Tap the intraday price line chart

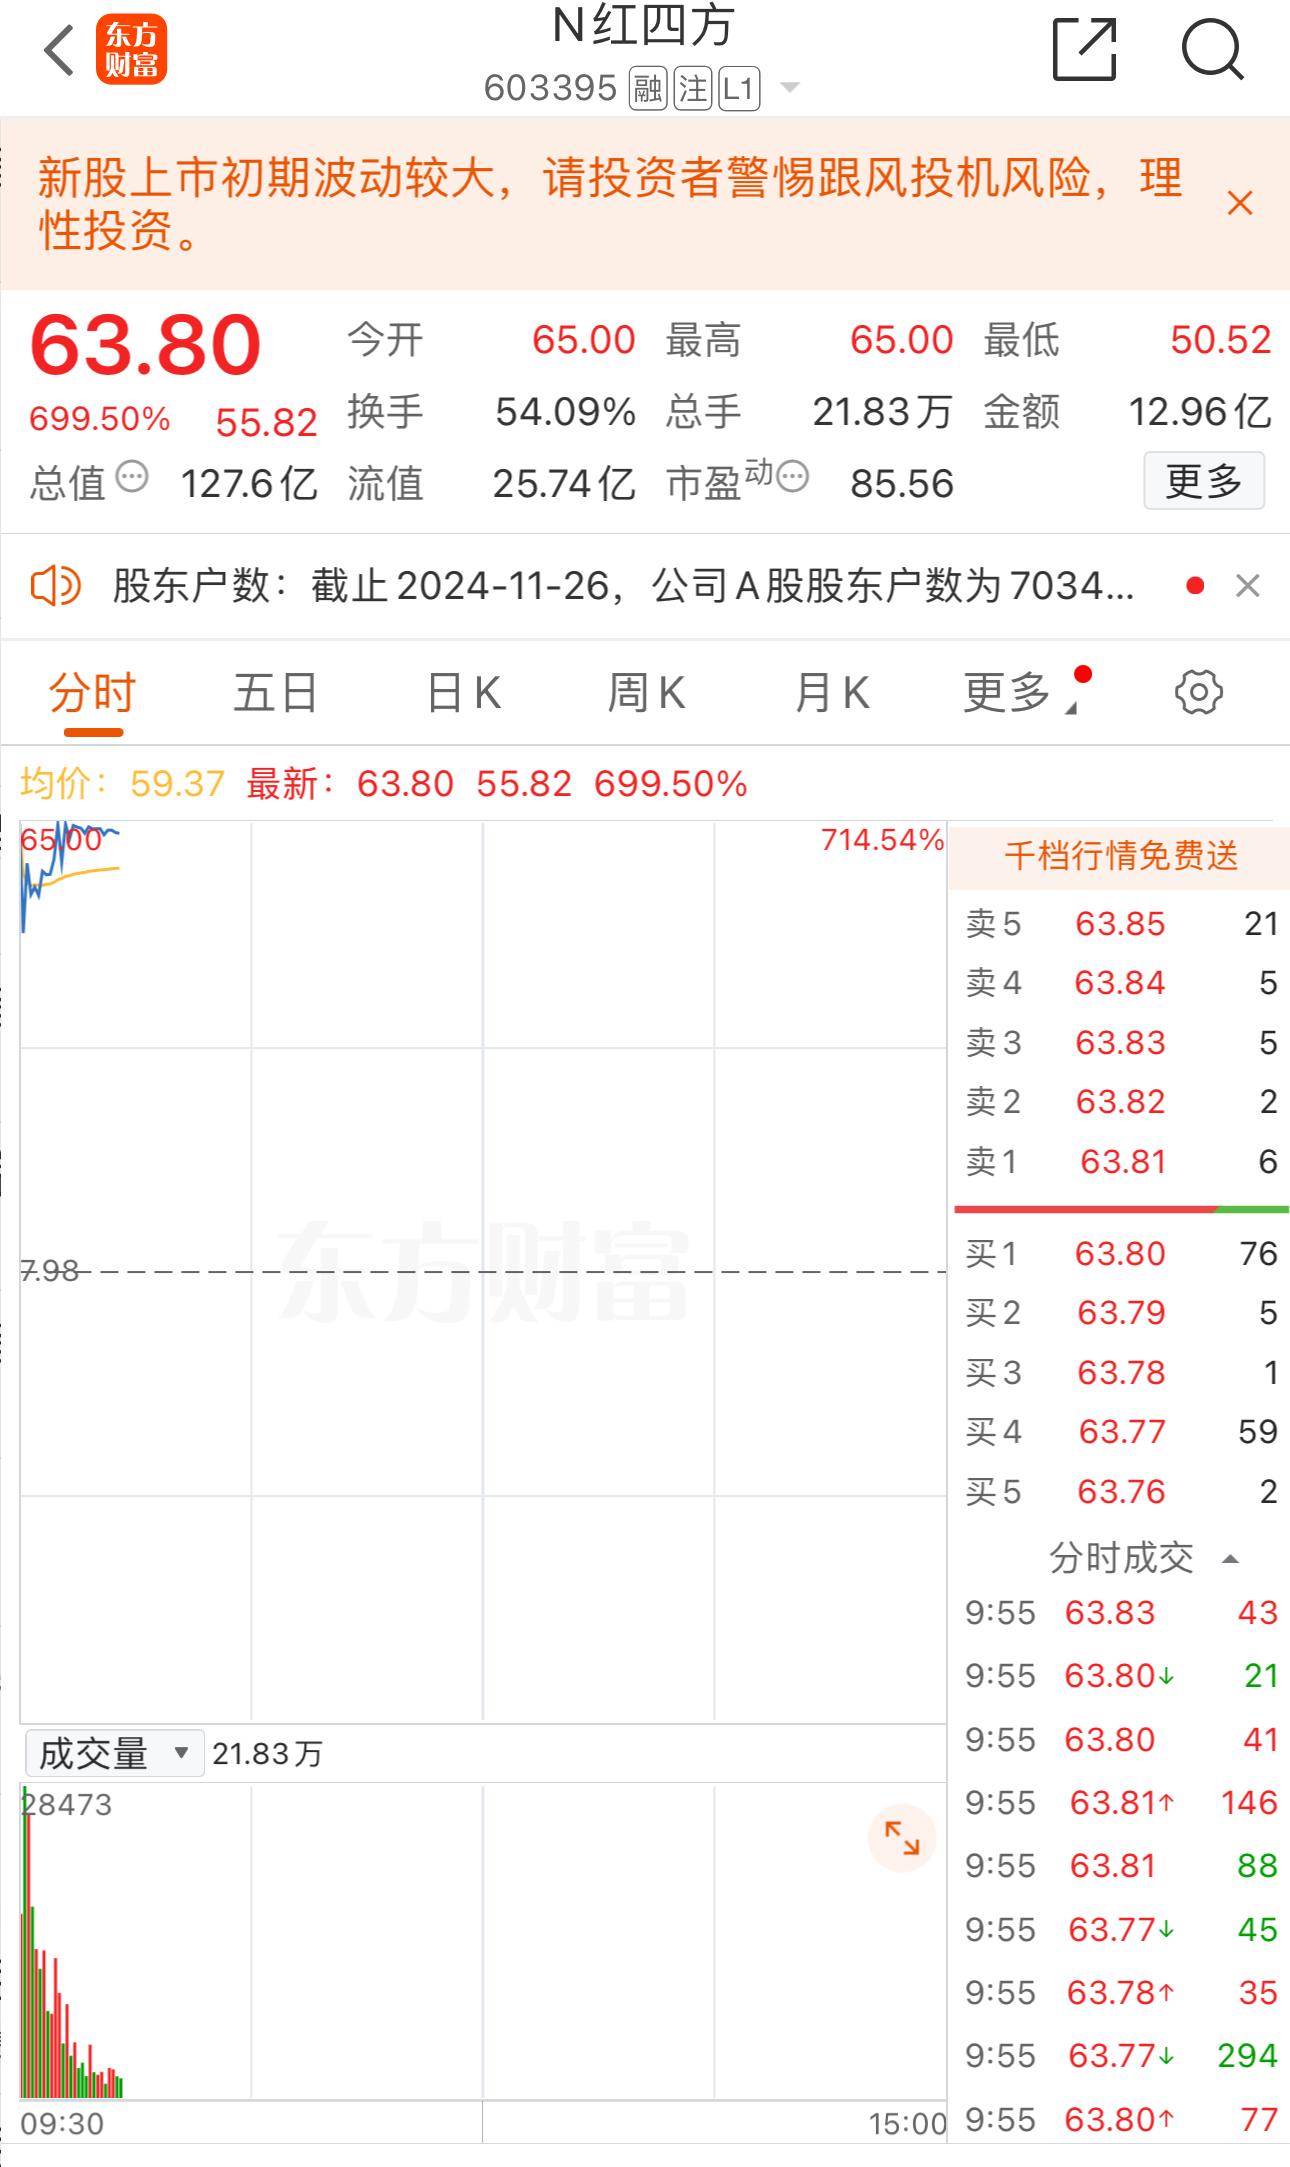click(483, 1271)
